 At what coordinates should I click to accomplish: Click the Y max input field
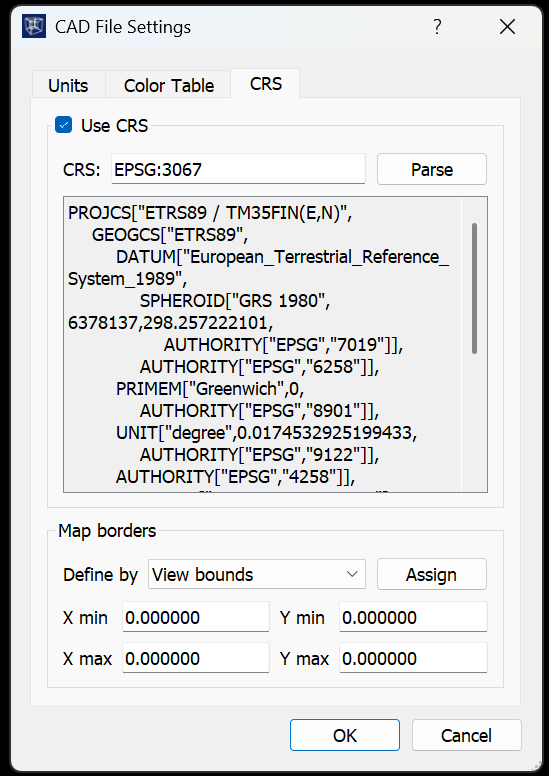click(x=413, y=658)
